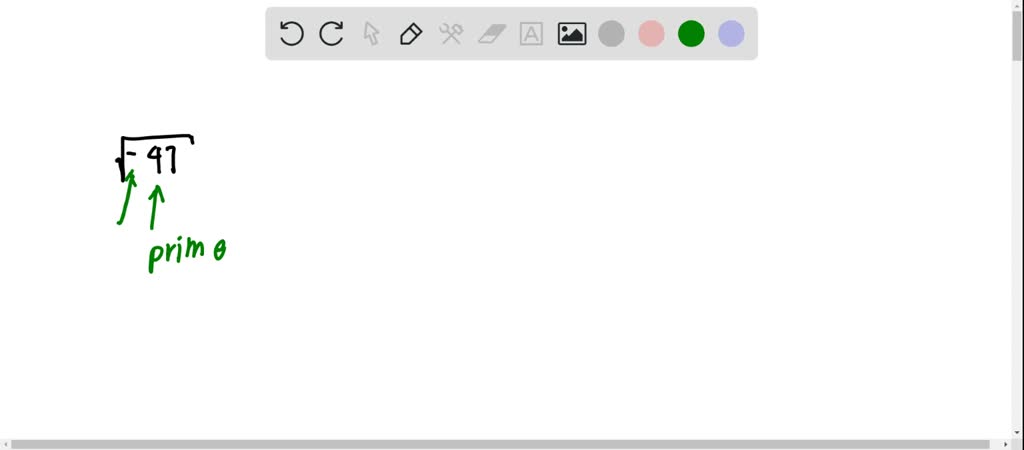Choose the pink color swatch

(x=651, y=33)
